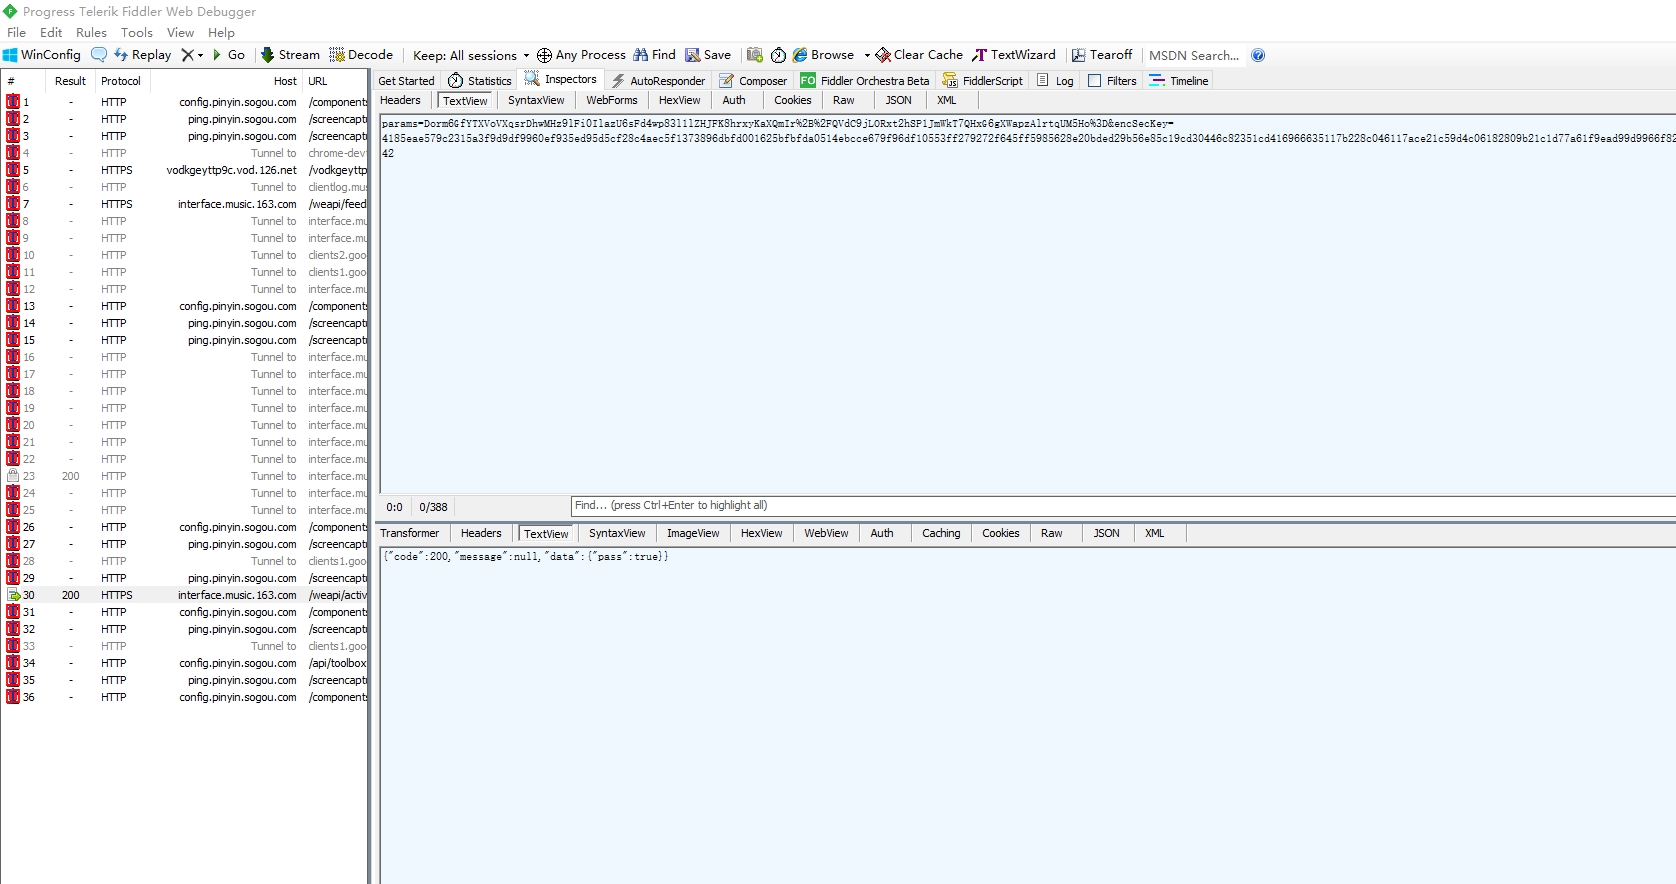
Task: Switch to the Get Started tab
Action: click(406, 81)
